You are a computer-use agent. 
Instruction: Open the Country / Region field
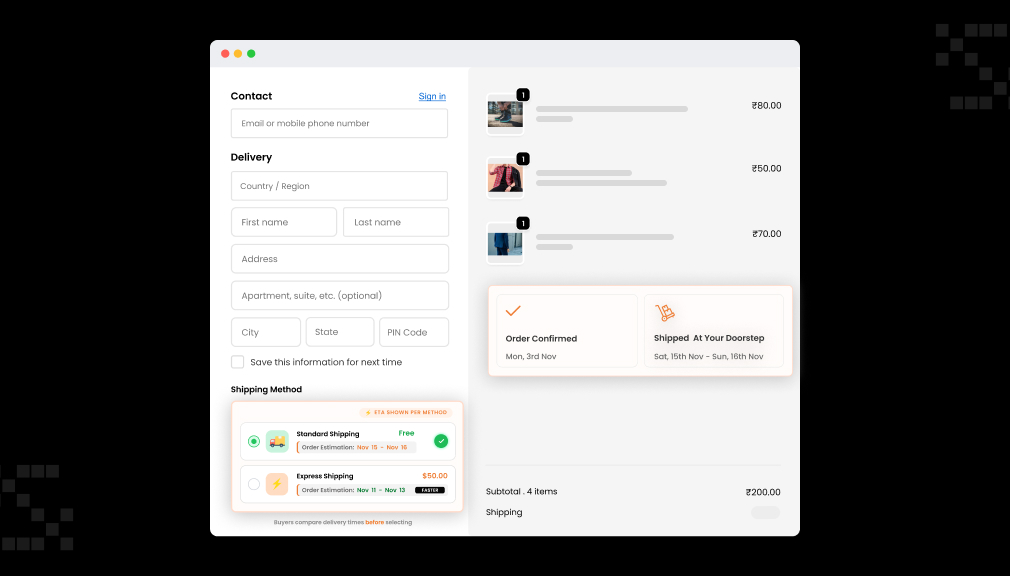(x=339, y=186)
